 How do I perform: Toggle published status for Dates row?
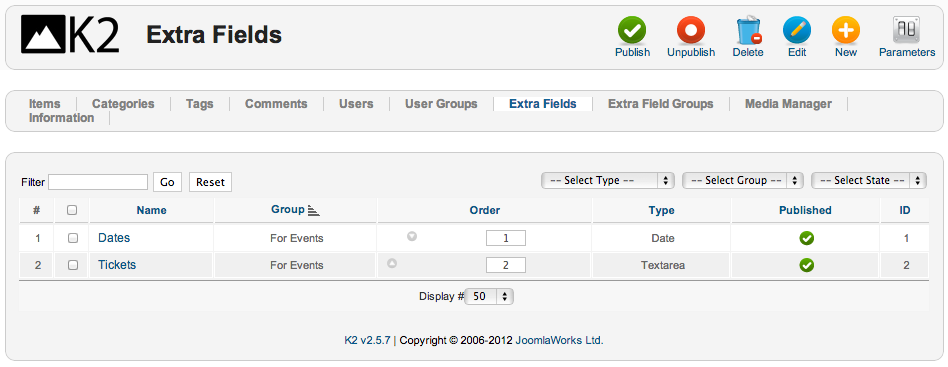807,238
